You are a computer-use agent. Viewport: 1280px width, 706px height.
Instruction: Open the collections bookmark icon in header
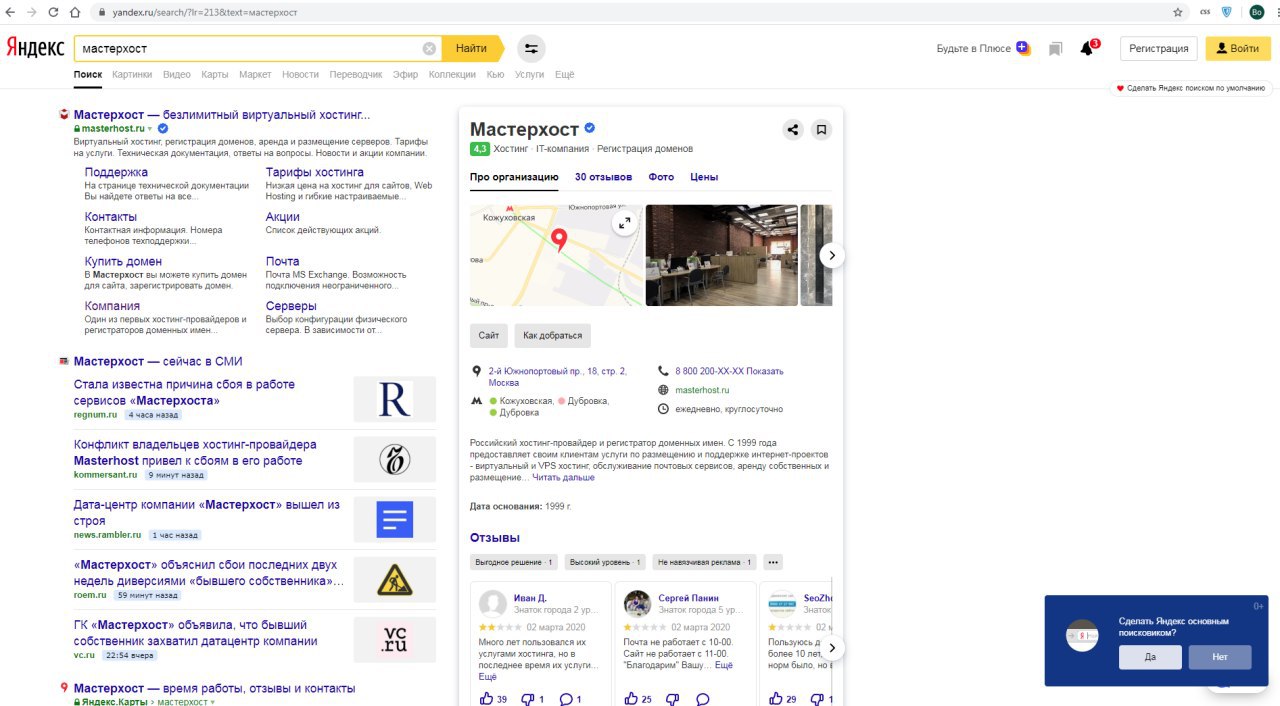[x=1055, y=48]
